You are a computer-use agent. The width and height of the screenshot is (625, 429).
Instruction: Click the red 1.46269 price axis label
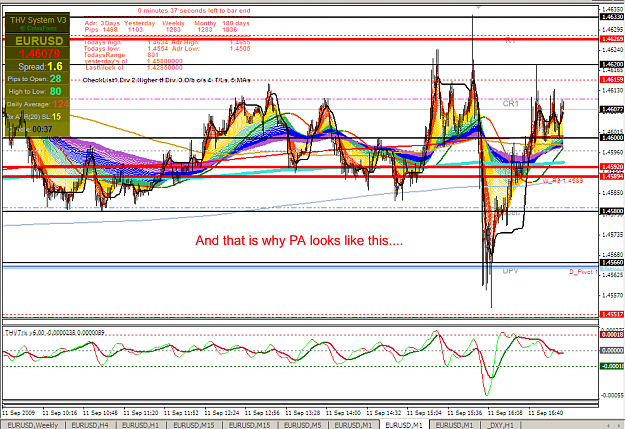612,39
